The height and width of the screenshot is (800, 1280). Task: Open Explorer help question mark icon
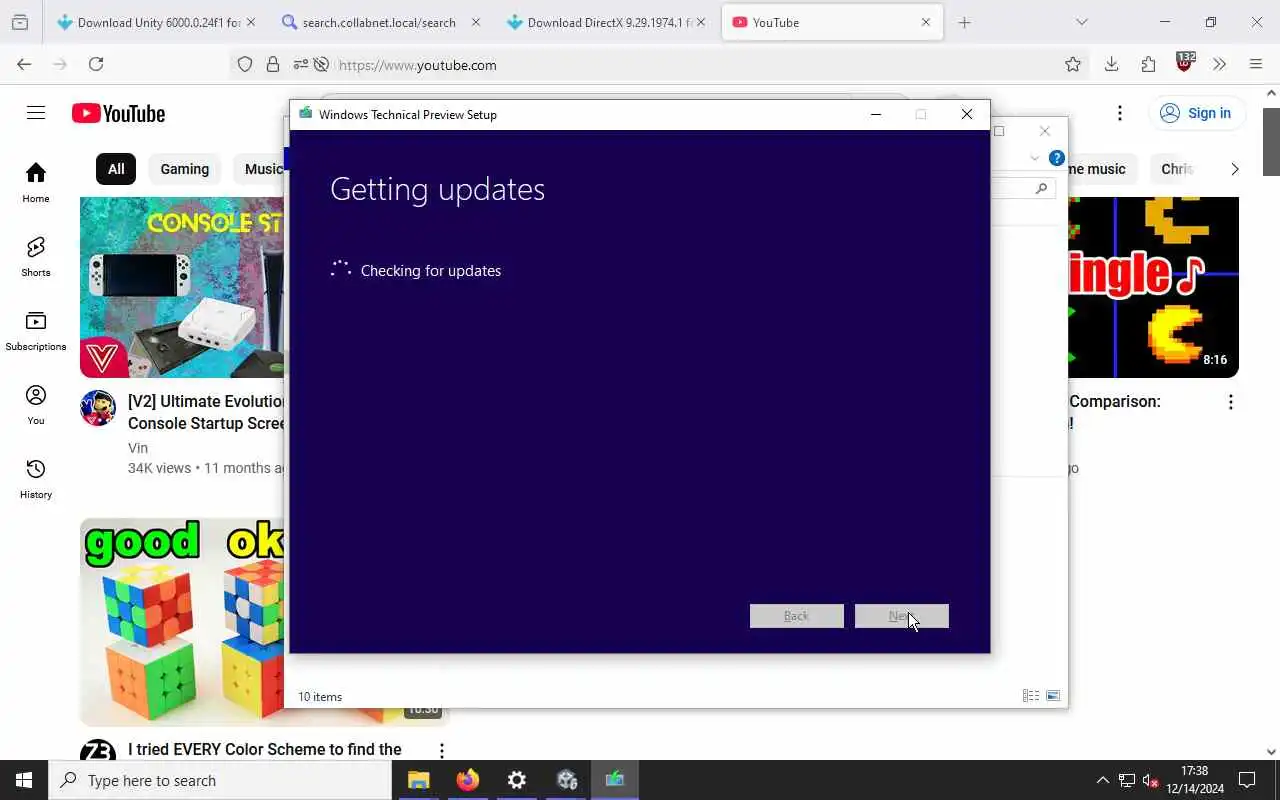(1057, 158)
